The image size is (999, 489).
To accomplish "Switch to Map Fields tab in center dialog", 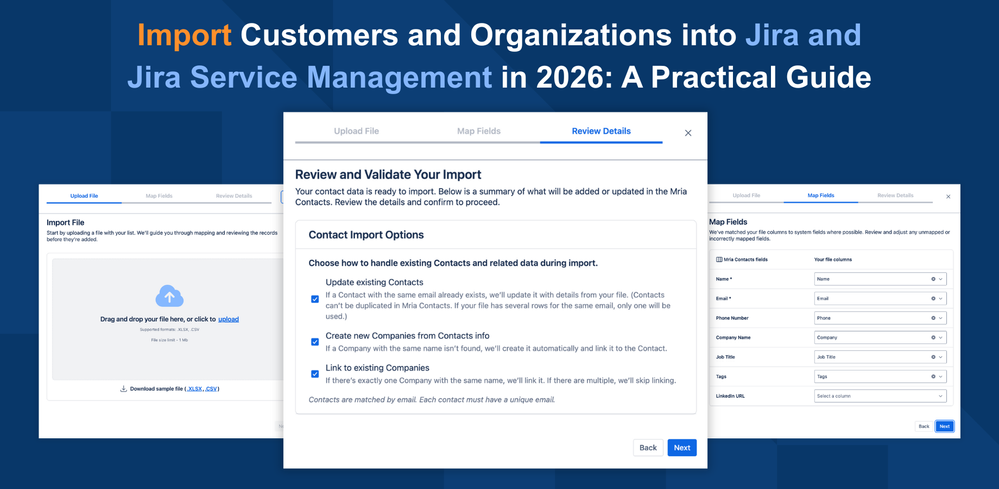I will pos(478,131).
